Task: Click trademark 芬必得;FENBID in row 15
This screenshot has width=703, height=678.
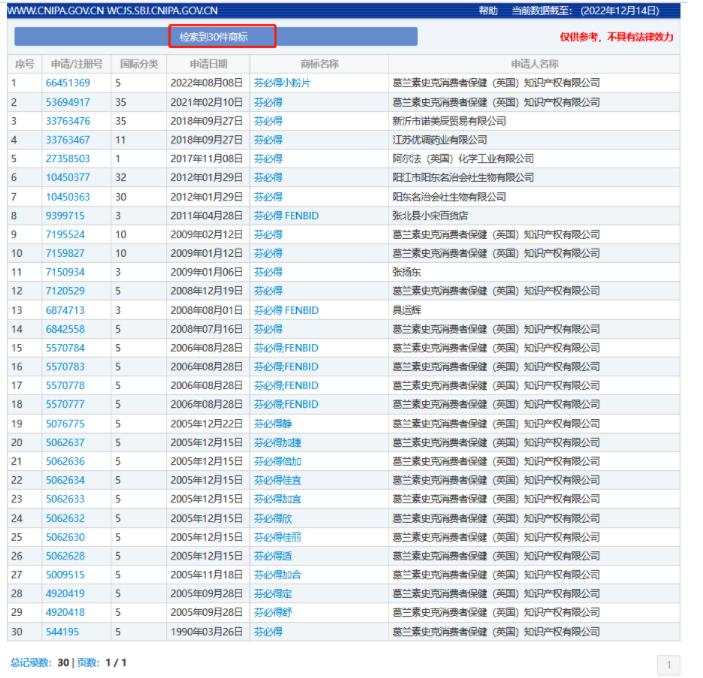Action: click(286, 348)
